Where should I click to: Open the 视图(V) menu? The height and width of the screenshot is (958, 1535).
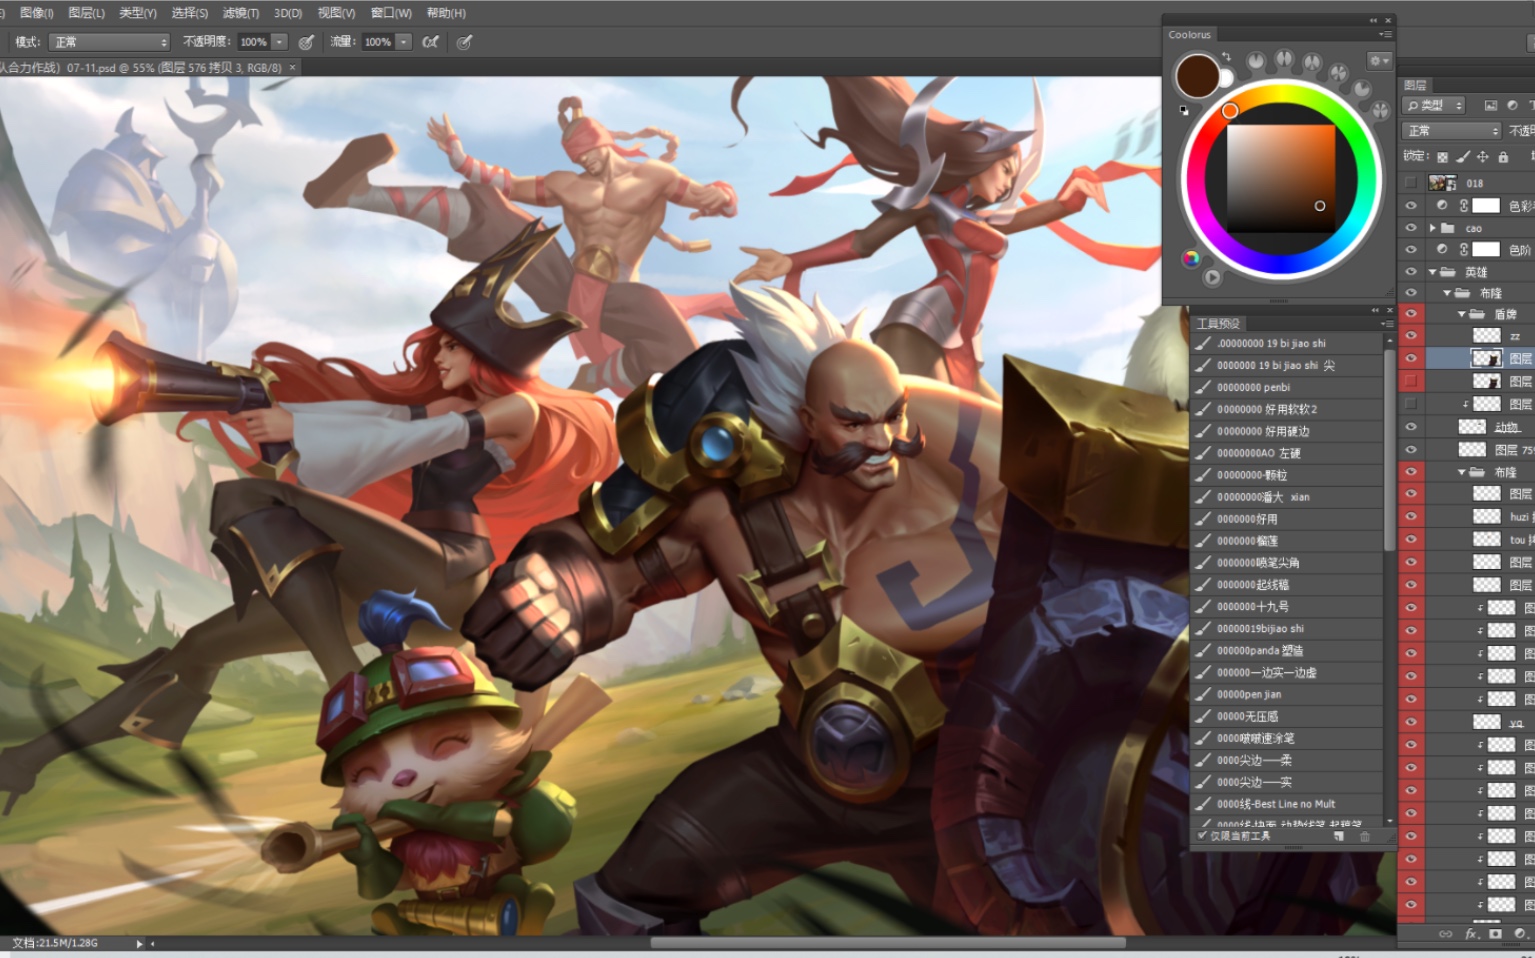click(x=336, y=13)
